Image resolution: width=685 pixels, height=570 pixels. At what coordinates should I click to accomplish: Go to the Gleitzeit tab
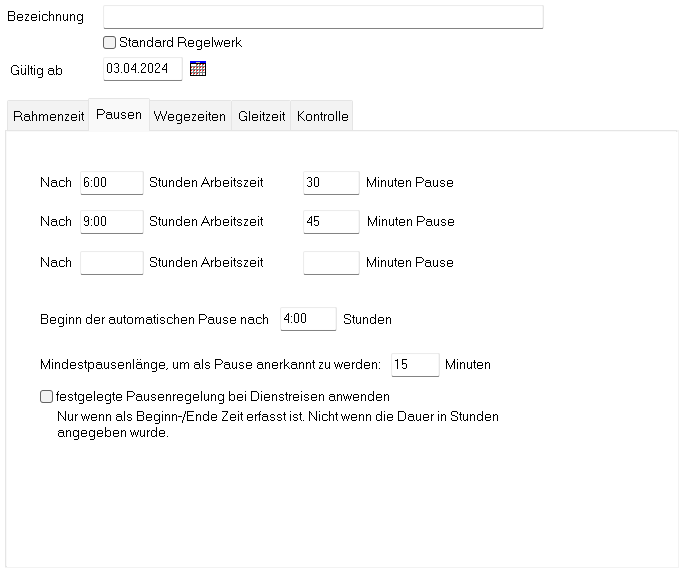tap(261, 116)
